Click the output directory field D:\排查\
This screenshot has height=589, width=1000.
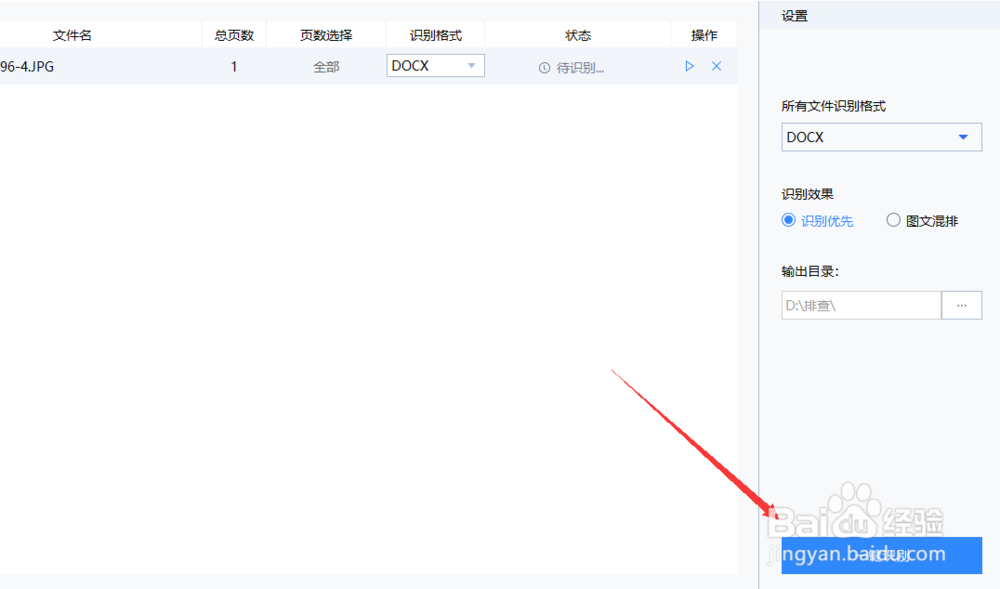click(x=860, y=305)
